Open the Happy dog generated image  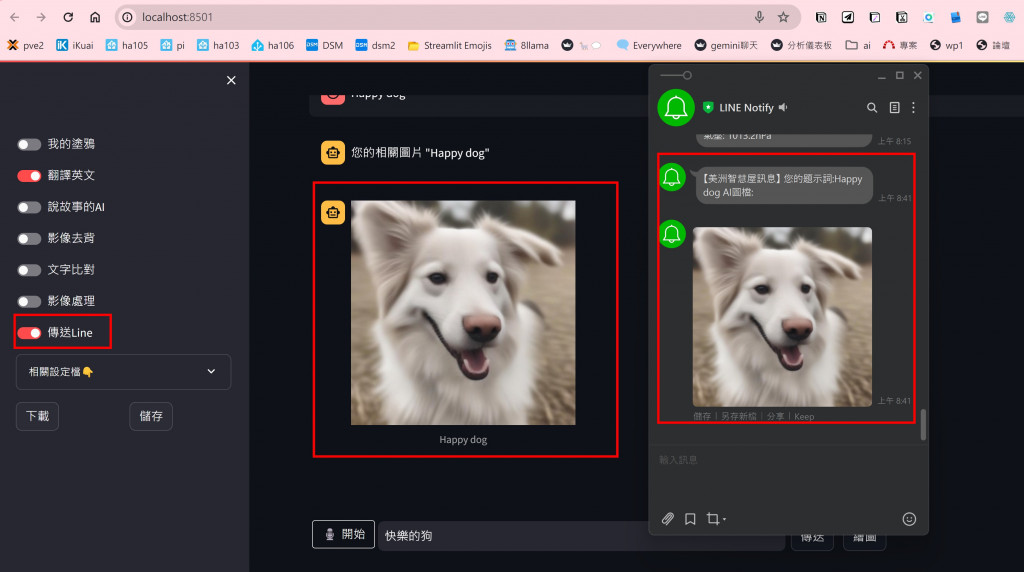463,313
